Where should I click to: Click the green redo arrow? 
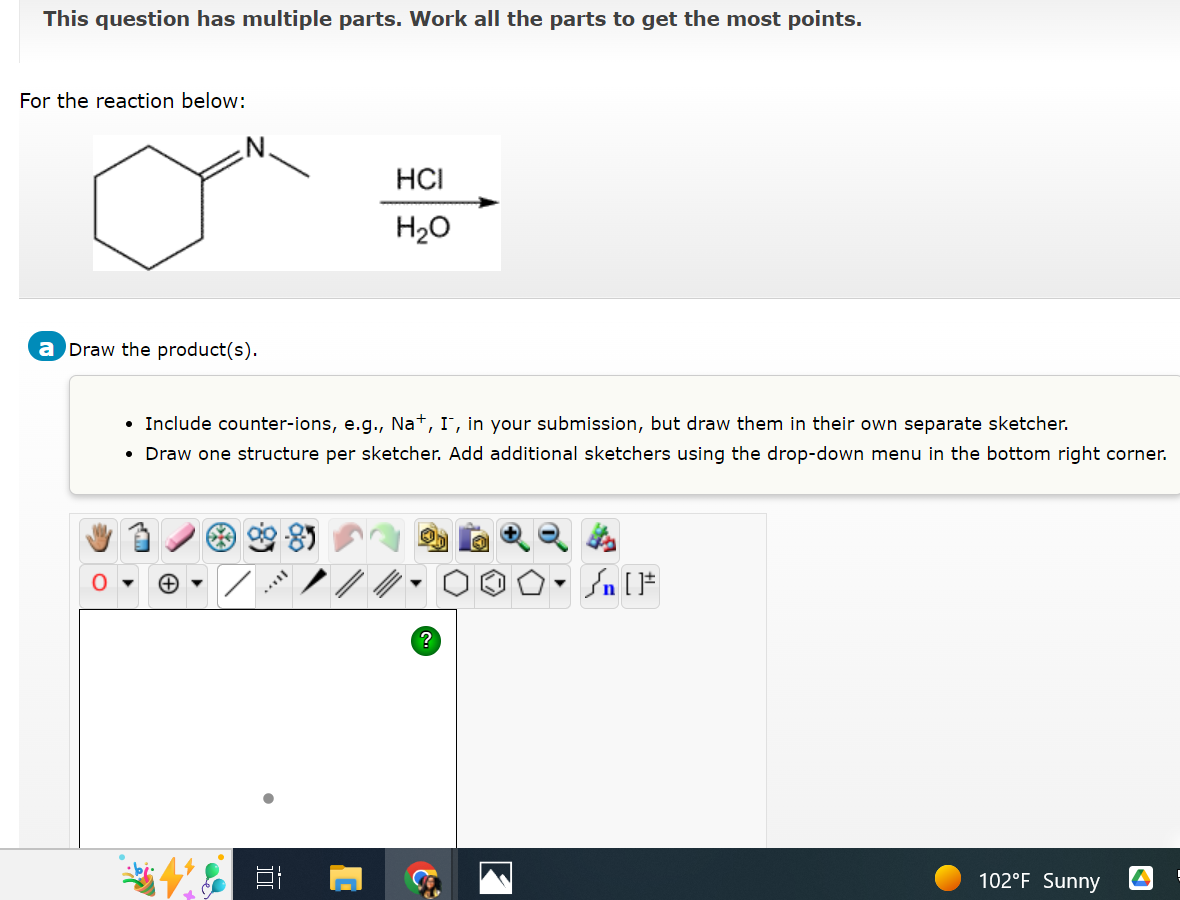point(386,539)
